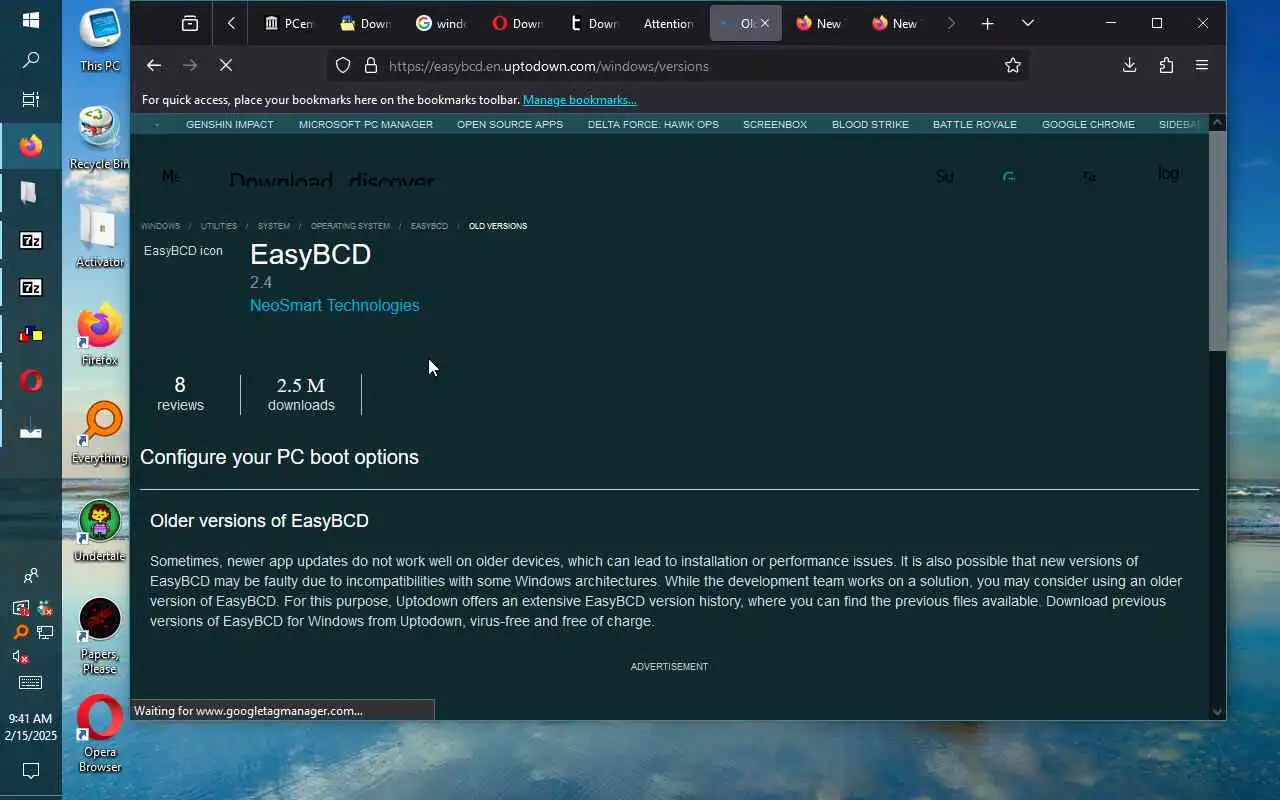This screenshot has width=1280, height=800.
Task: Expand the List all tabs dropdown
Action: click(x=1027, y=23)
